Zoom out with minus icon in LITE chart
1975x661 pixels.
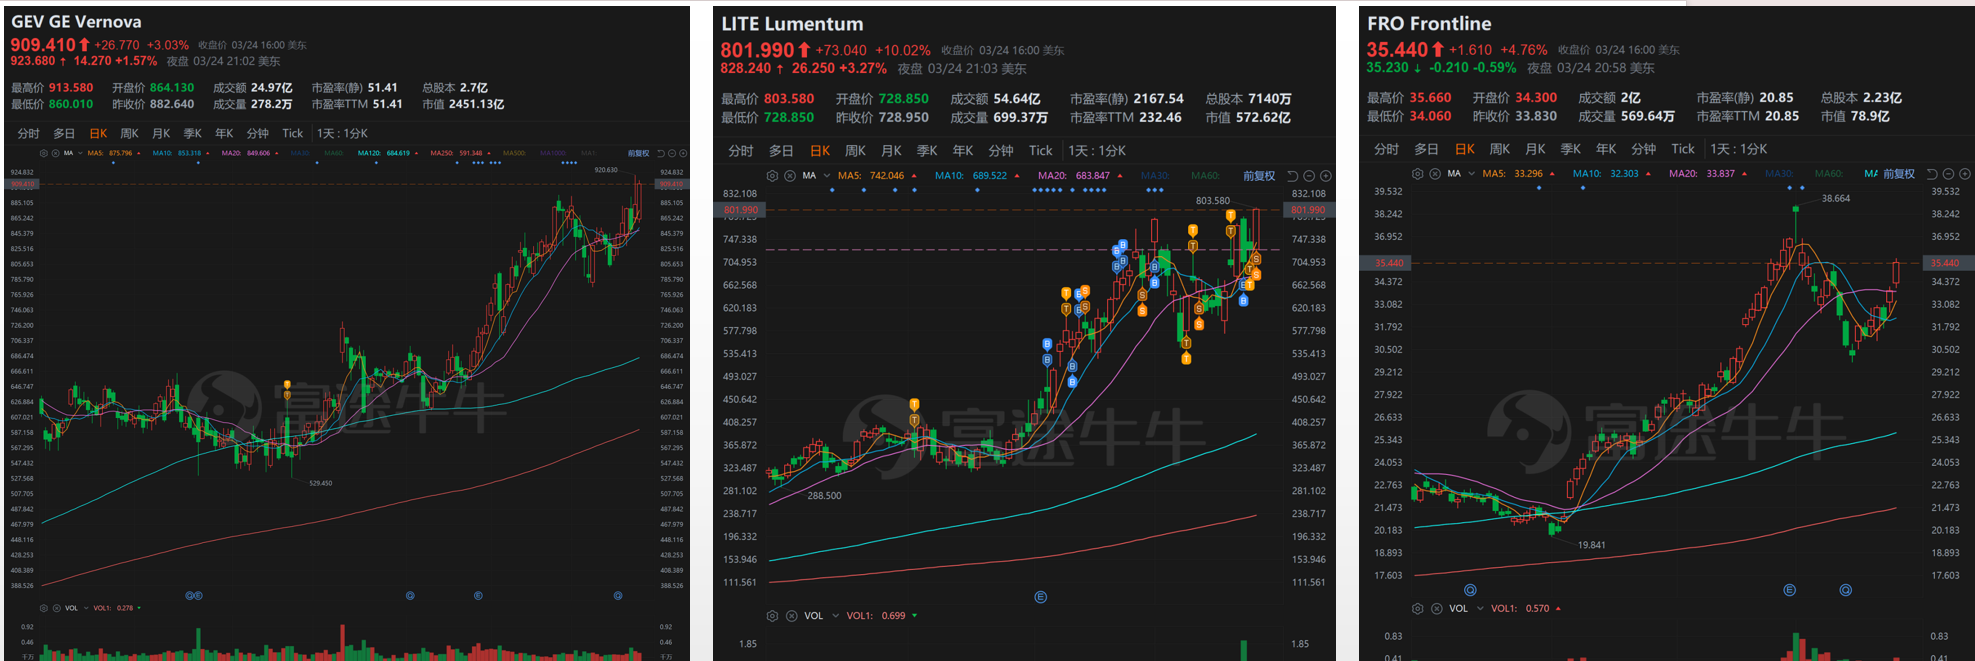tap(1309, 175)
